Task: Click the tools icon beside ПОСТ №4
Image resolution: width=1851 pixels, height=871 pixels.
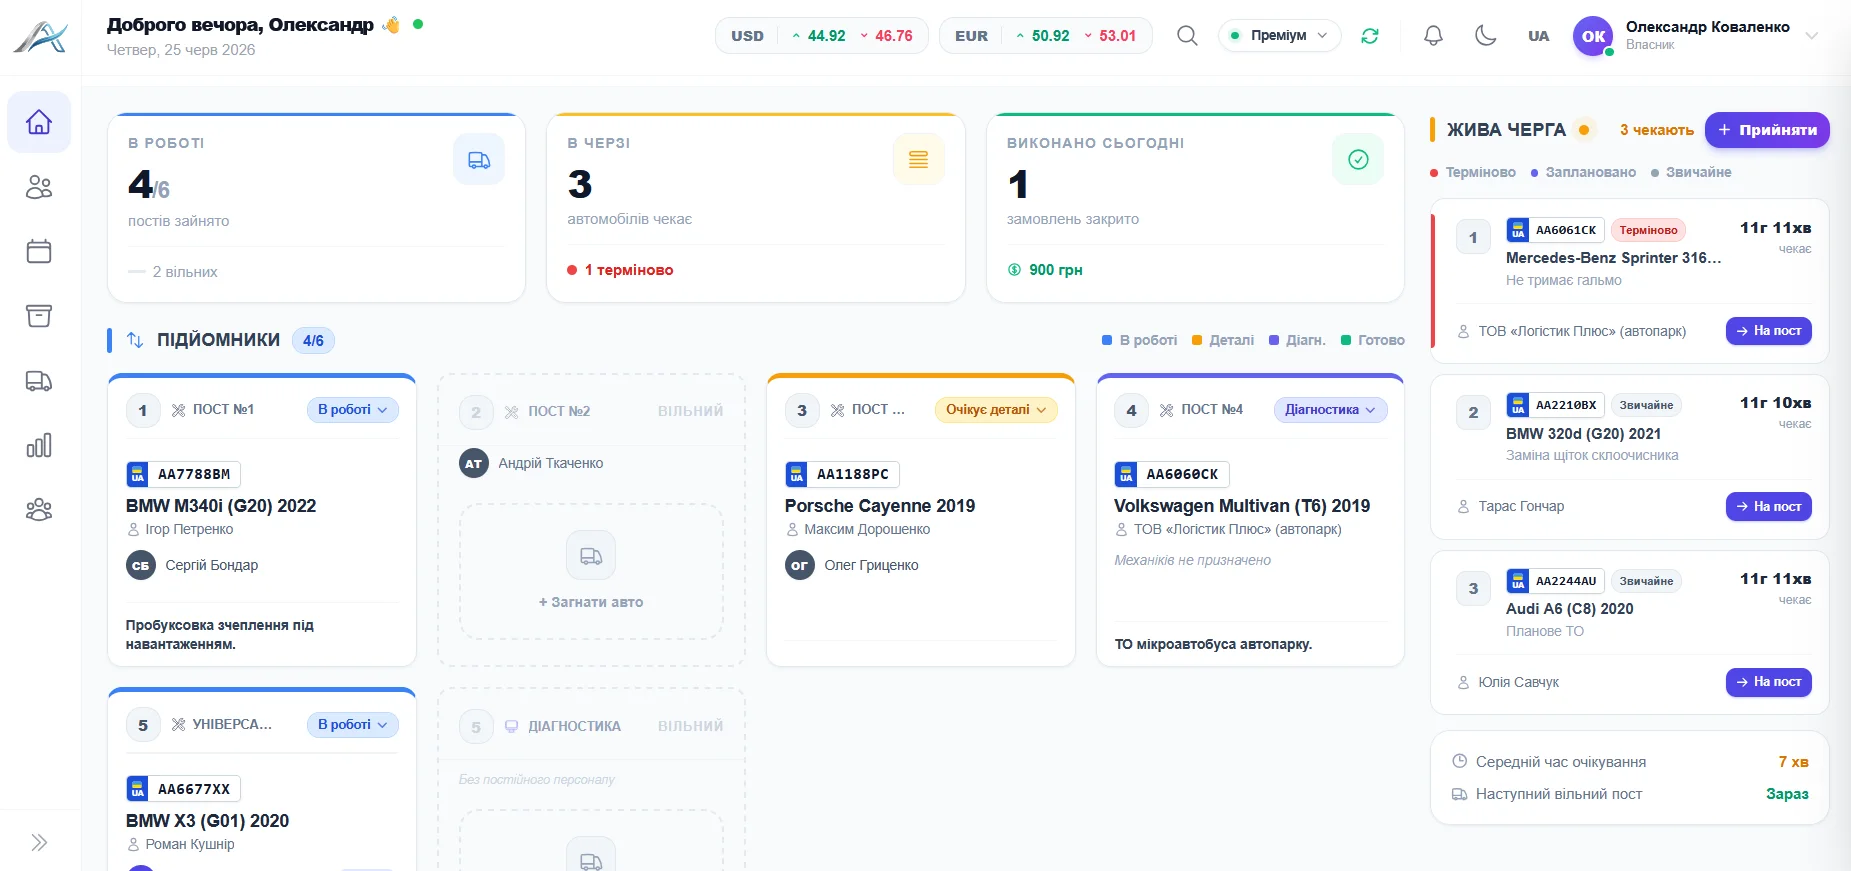Action: (1167, 410)
